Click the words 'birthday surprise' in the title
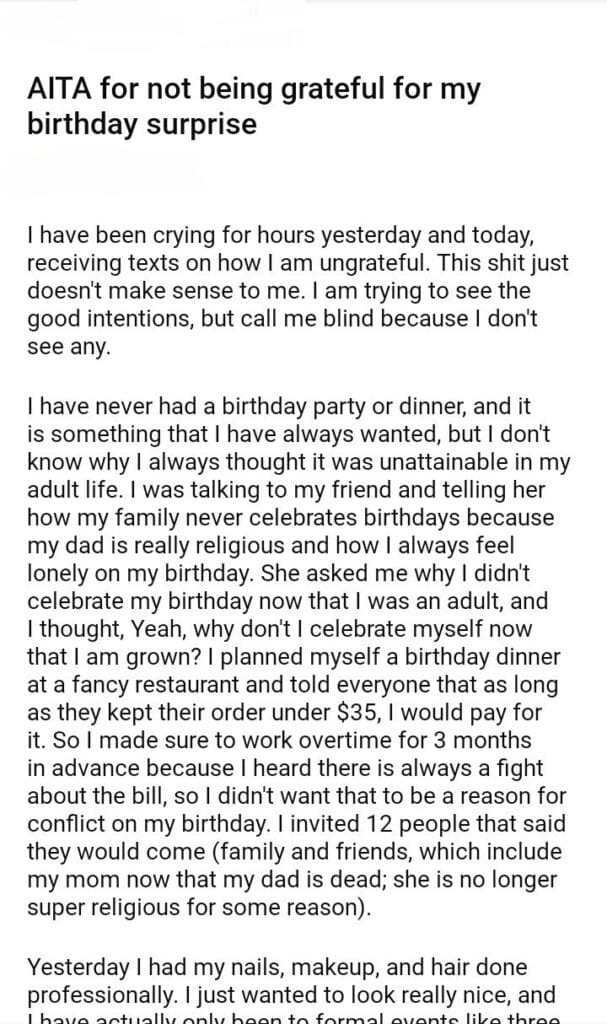The height and width of the screenshot is (1024, 607). point(141,124)
